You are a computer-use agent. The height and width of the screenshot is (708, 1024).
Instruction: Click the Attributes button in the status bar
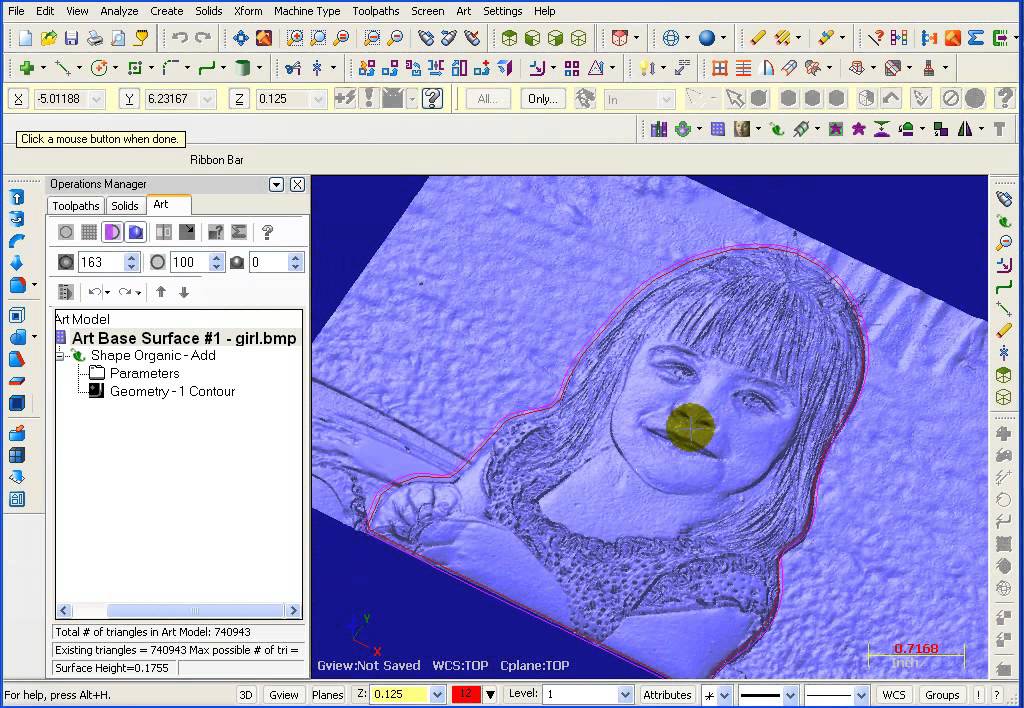667,694
